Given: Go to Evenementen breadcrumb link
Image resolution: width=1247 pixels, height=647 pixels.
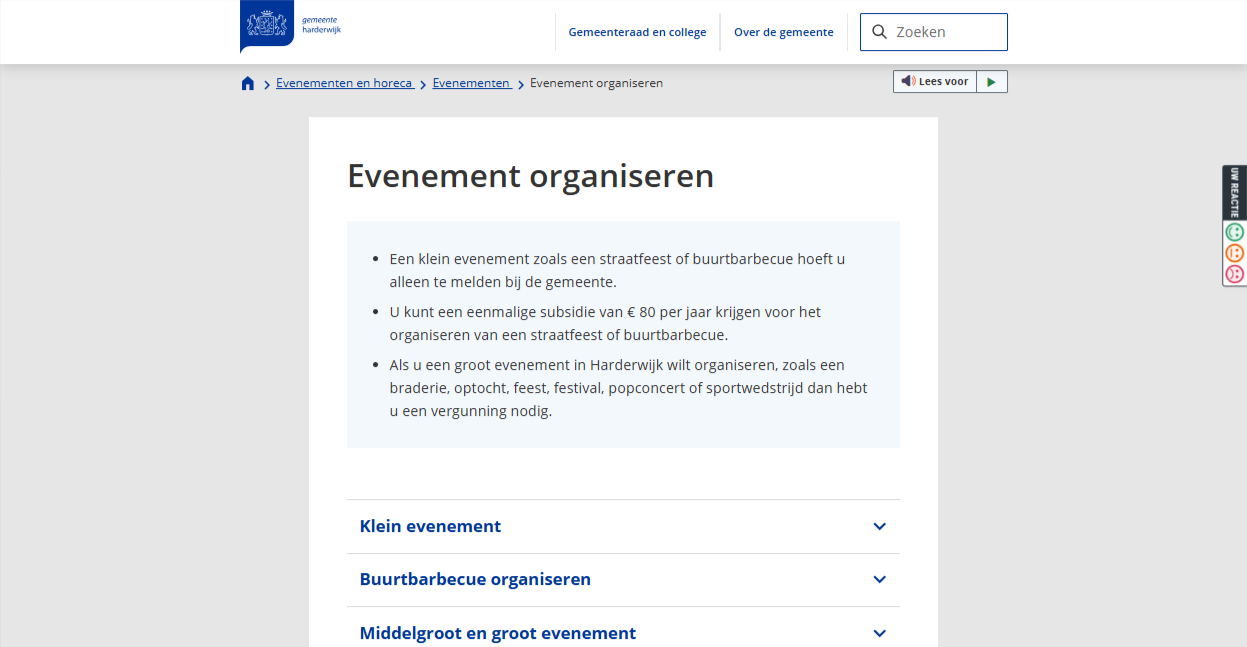Looking at the screenshot, I should [472, 83].
